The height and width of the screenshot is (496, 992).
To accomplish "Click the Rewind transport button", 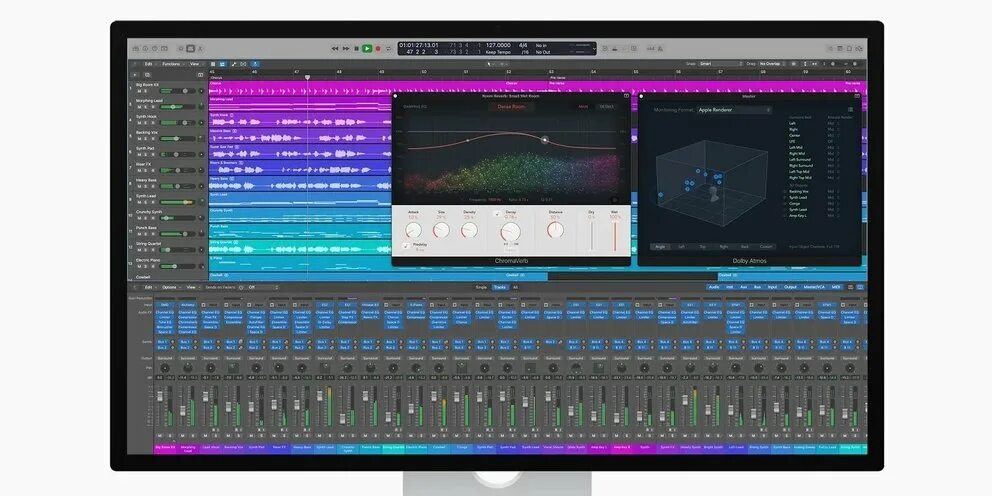I will 335,49.
